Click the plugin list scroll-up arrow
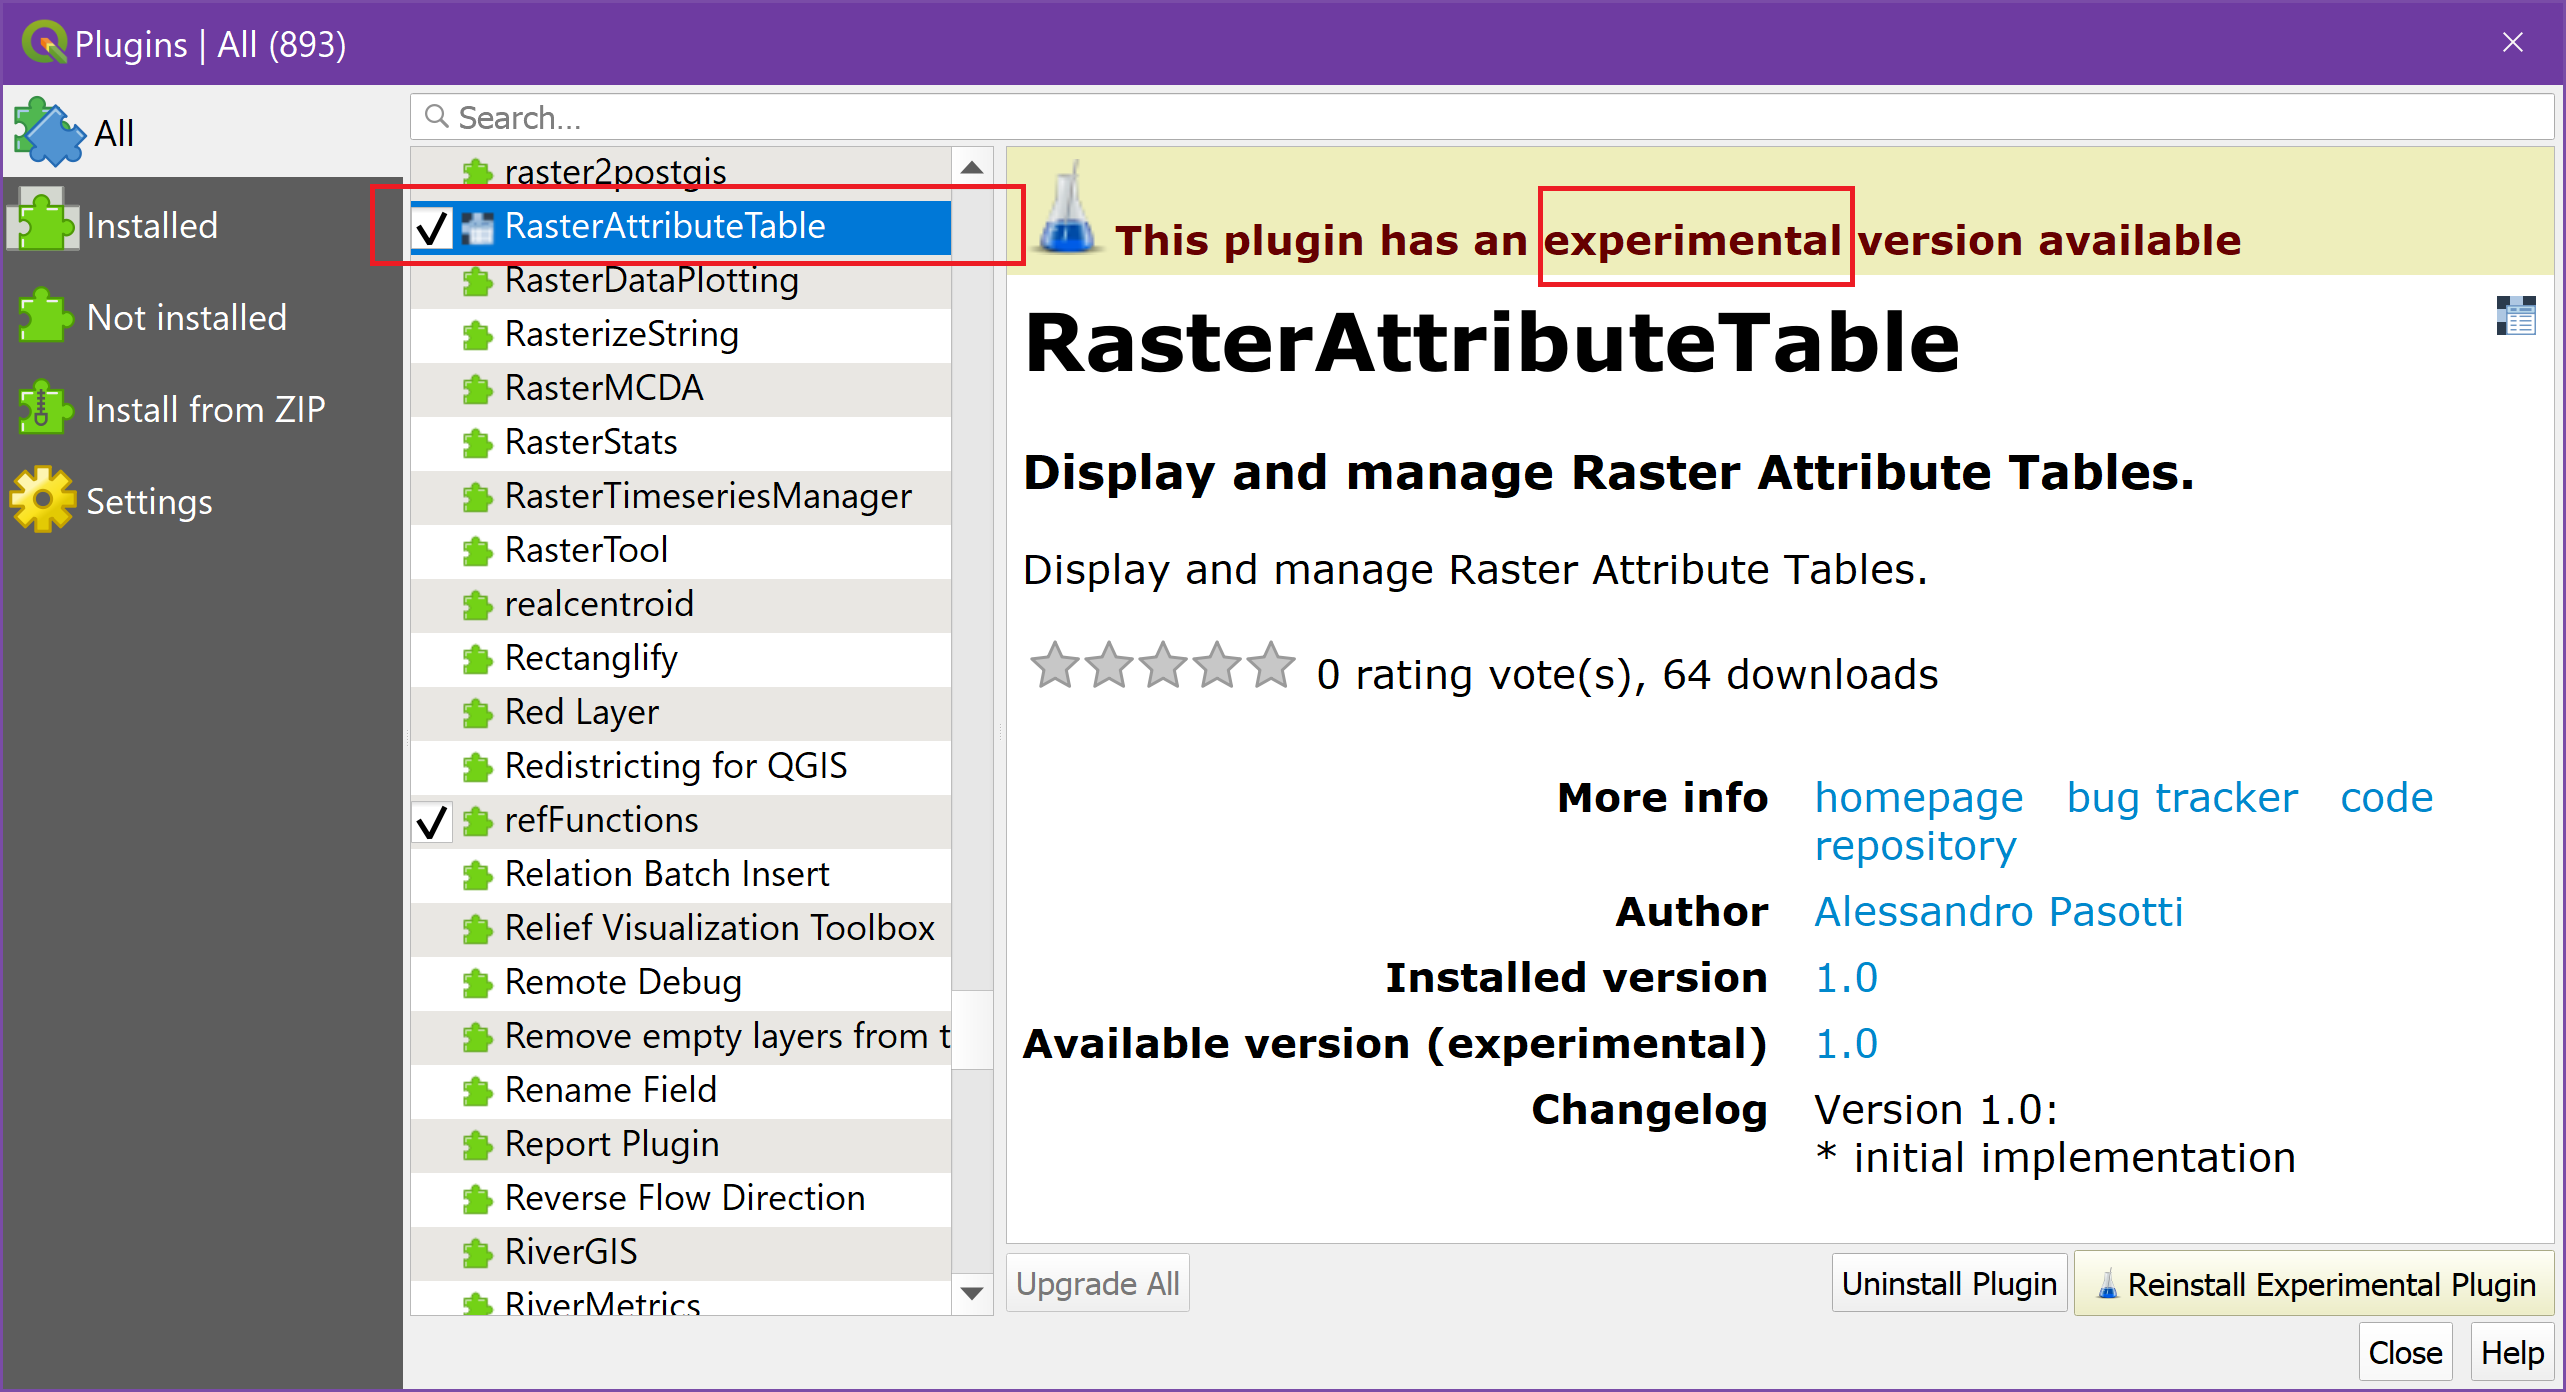This screenshot has width=2566, height=1392. pyautogui.click(x=972, y=167)
